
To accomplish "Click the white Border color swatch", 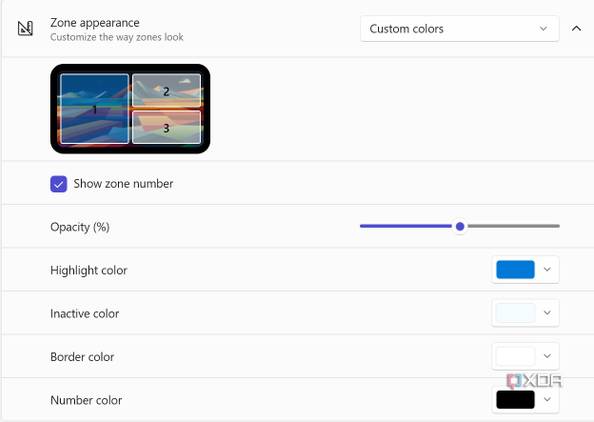I will click(515, 356).
